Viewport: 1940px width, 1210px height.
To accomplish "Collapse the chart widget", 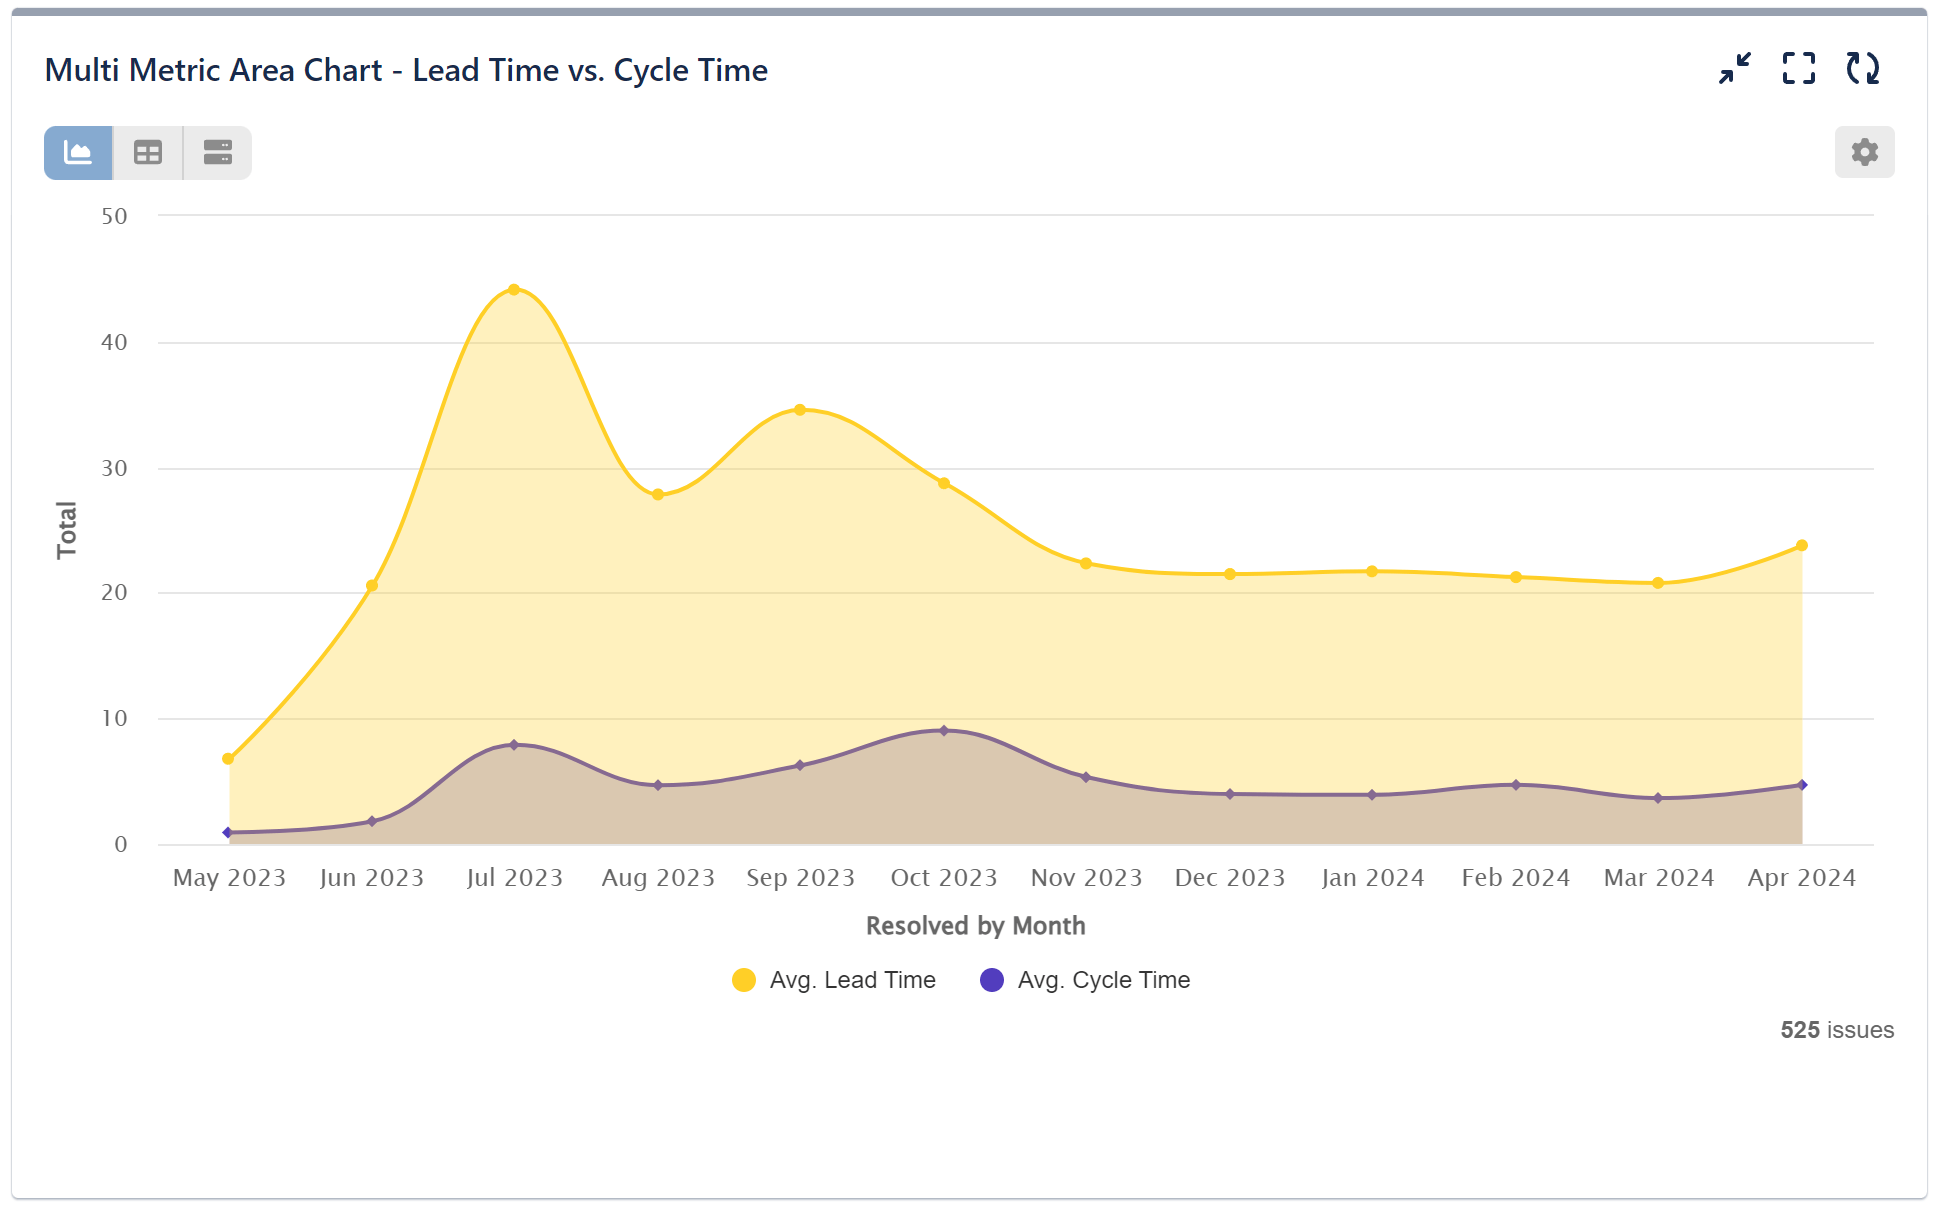I will [1733, 68].
